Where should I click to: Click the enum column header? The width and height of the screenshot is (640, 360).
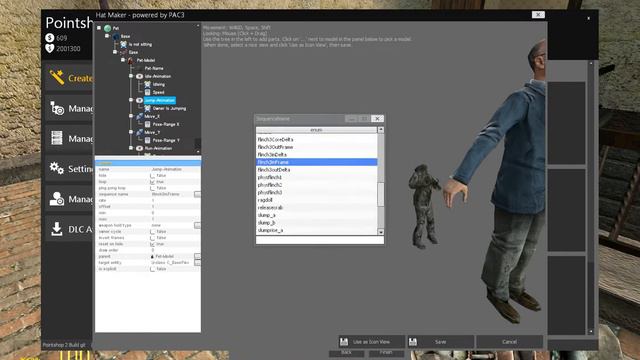(x=316, y=130)
